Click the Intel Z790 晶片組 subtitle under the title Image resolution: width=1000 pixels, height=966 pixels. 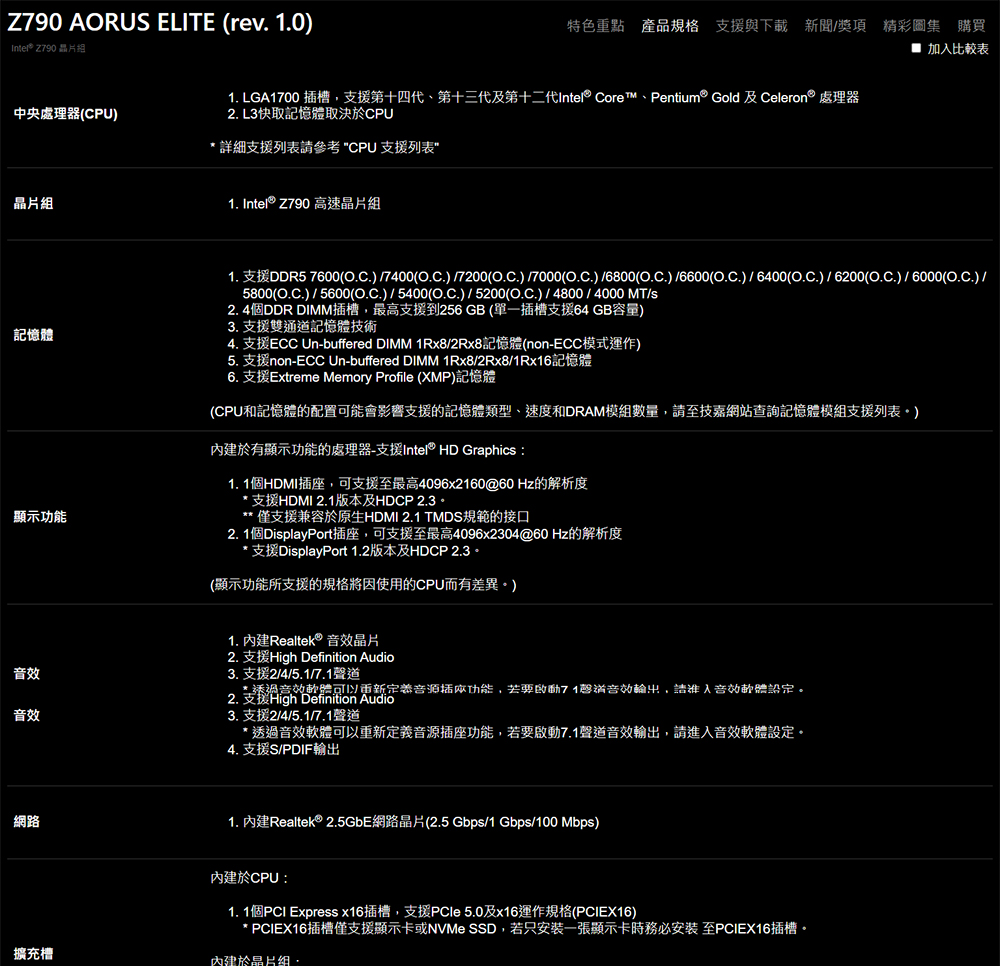(48, 48)
